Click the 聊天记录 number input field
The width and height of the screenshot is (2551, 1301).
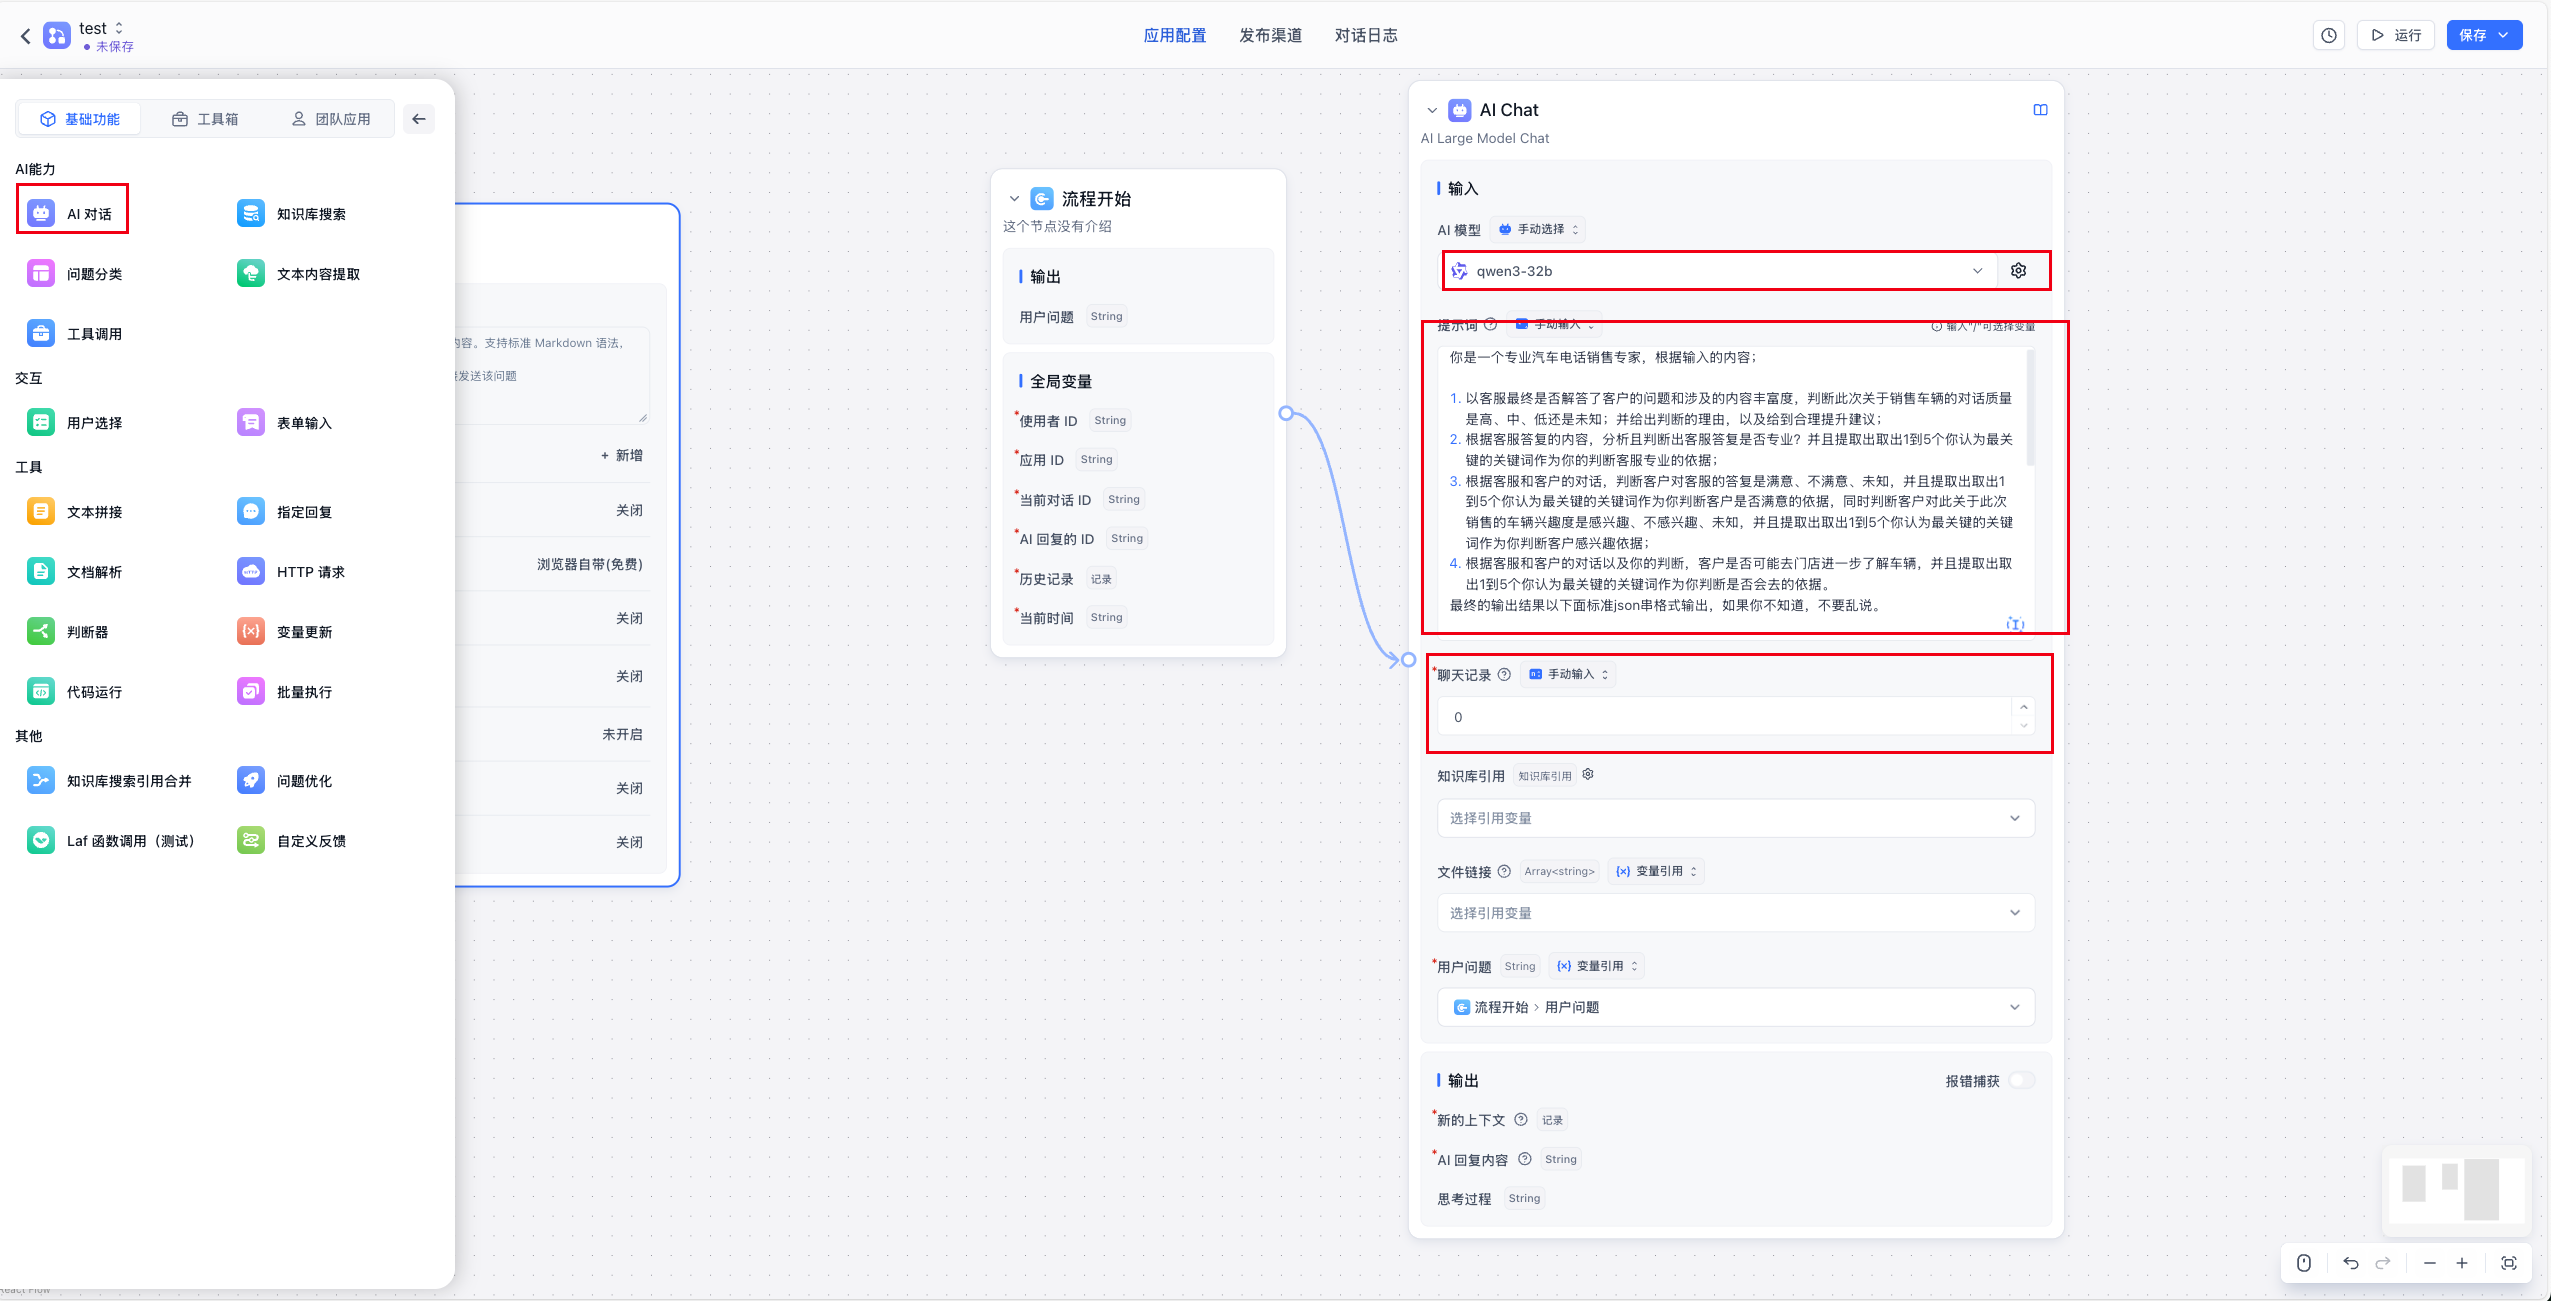click(x=1726, y=716)
